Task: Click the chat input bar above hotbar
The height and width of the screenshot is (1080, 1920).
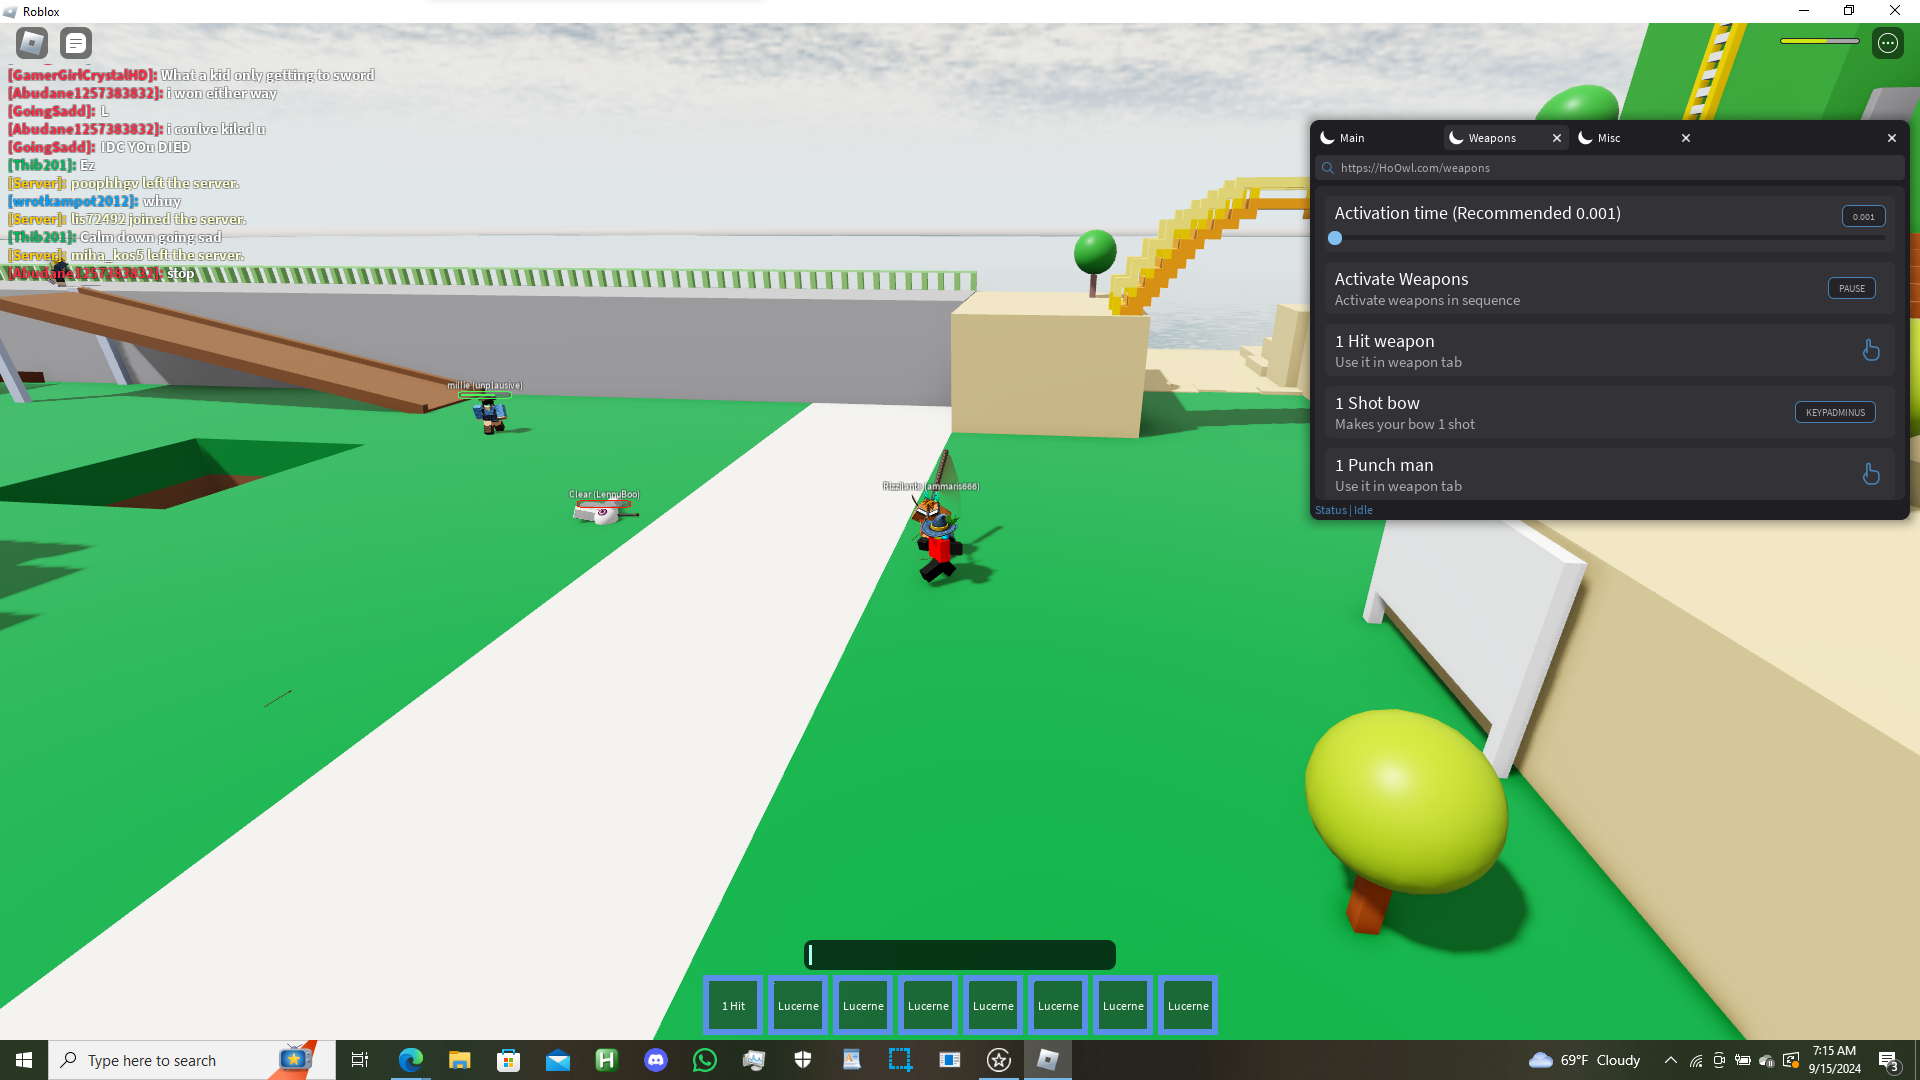Action: (x=960, y=955)
